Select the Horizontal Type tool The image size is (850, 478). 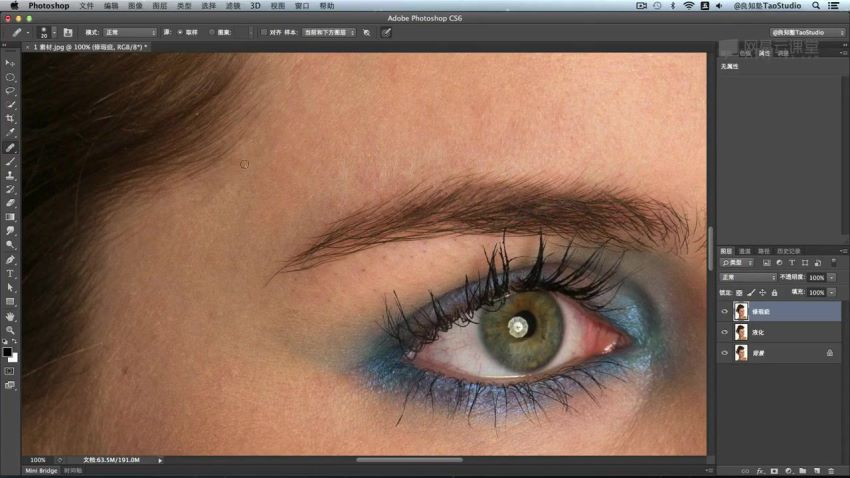coord(10,274)
